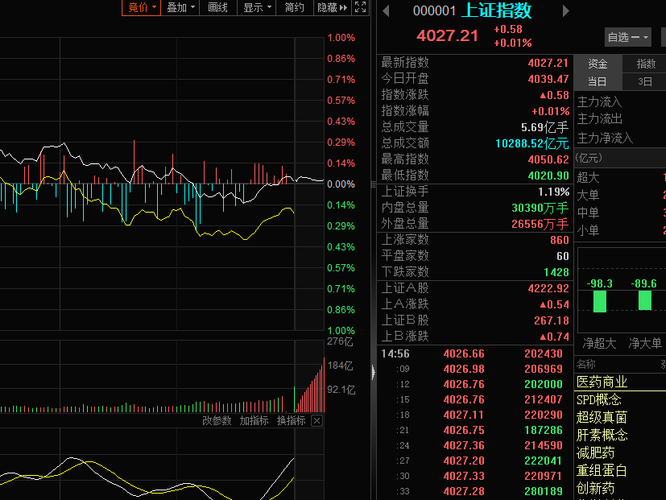Open the 显示 display dropdown
The width and height of the screenshot is (666, 500).
coord(257,7)
